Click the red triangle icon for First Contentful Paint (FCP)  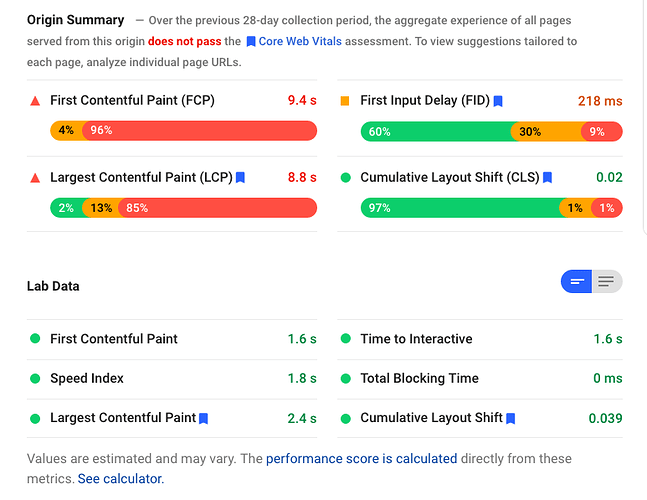tap(35, 101)
